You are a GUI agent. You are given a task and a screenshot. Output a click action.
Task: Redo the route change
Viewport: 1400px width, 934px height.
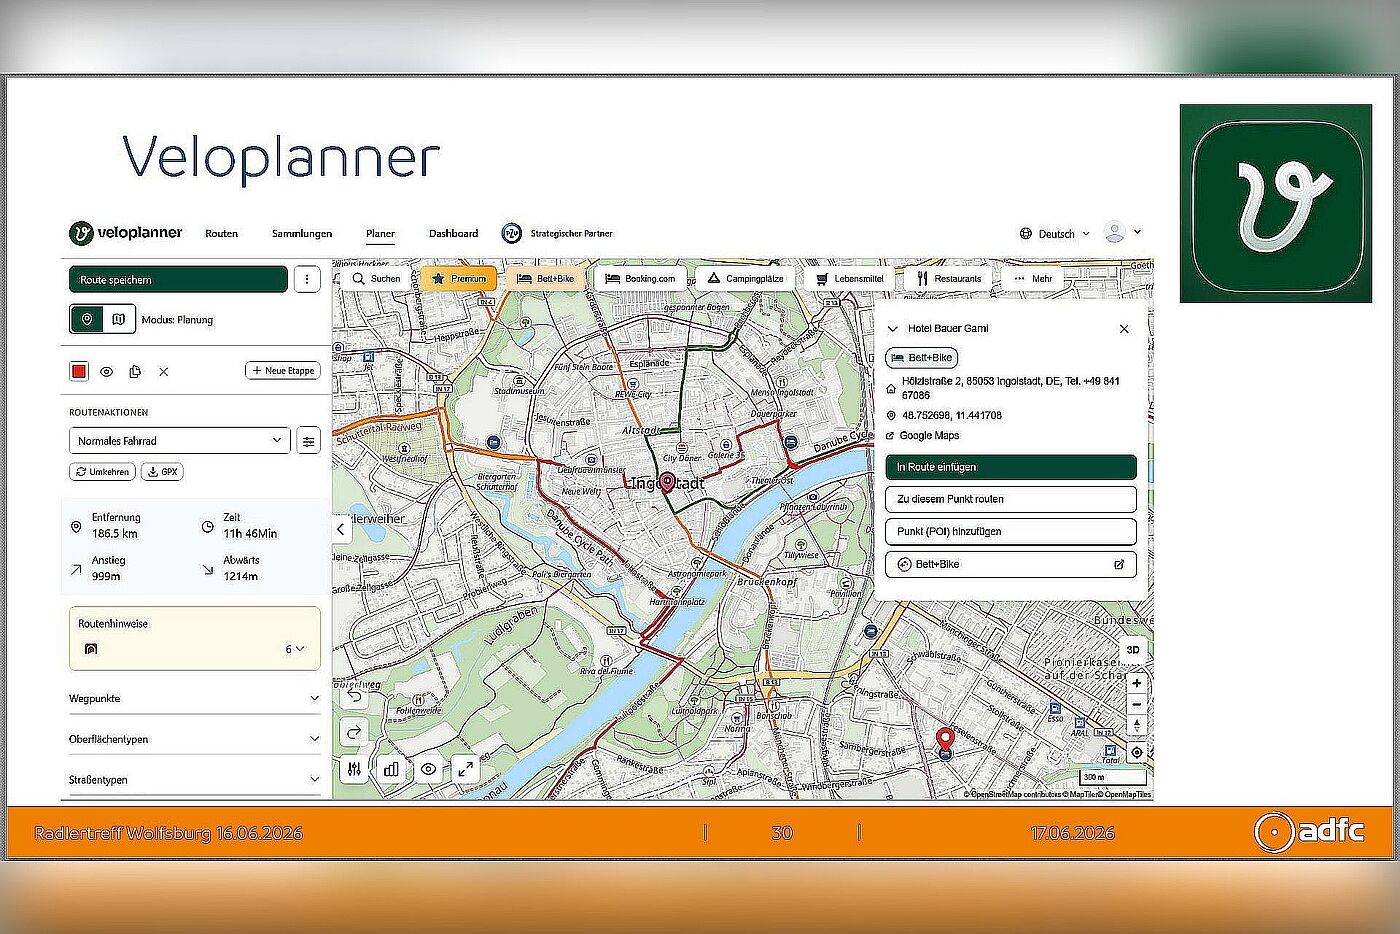354,732
